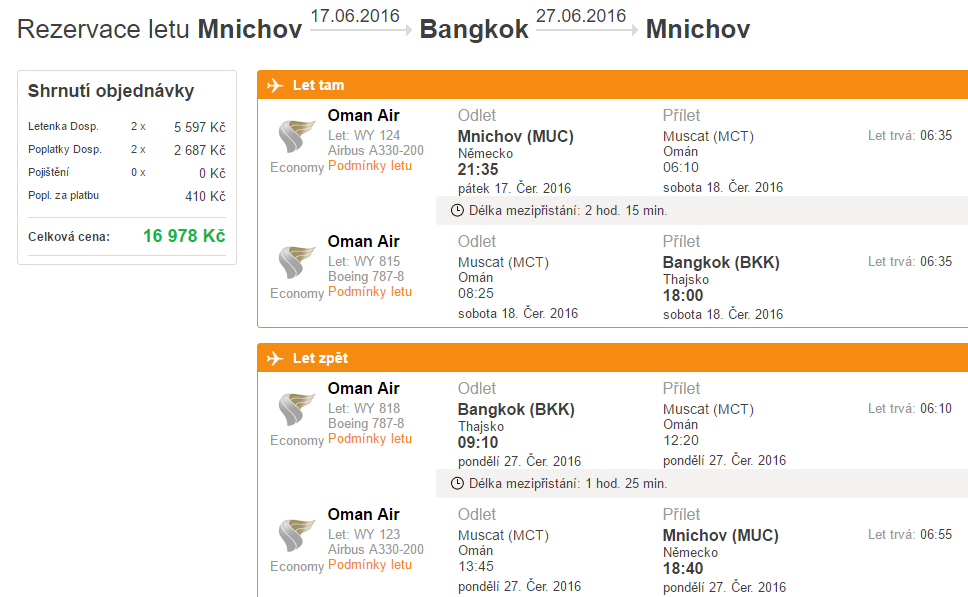Open Podmínky letu for flight WY 815
The width and height of the screenshot is (968, 597).
click(x=370, y=292)
